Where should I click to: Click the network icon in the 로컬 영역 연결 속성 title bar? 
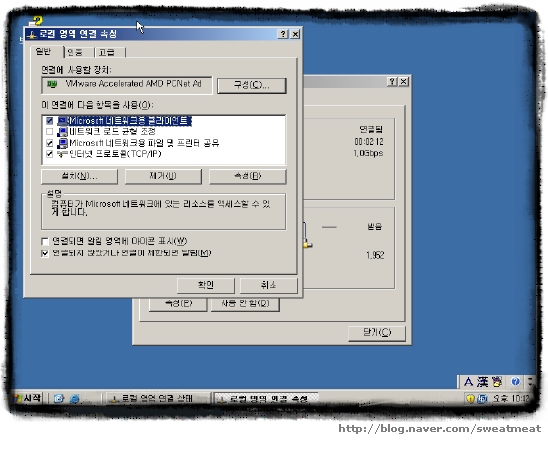32,34
